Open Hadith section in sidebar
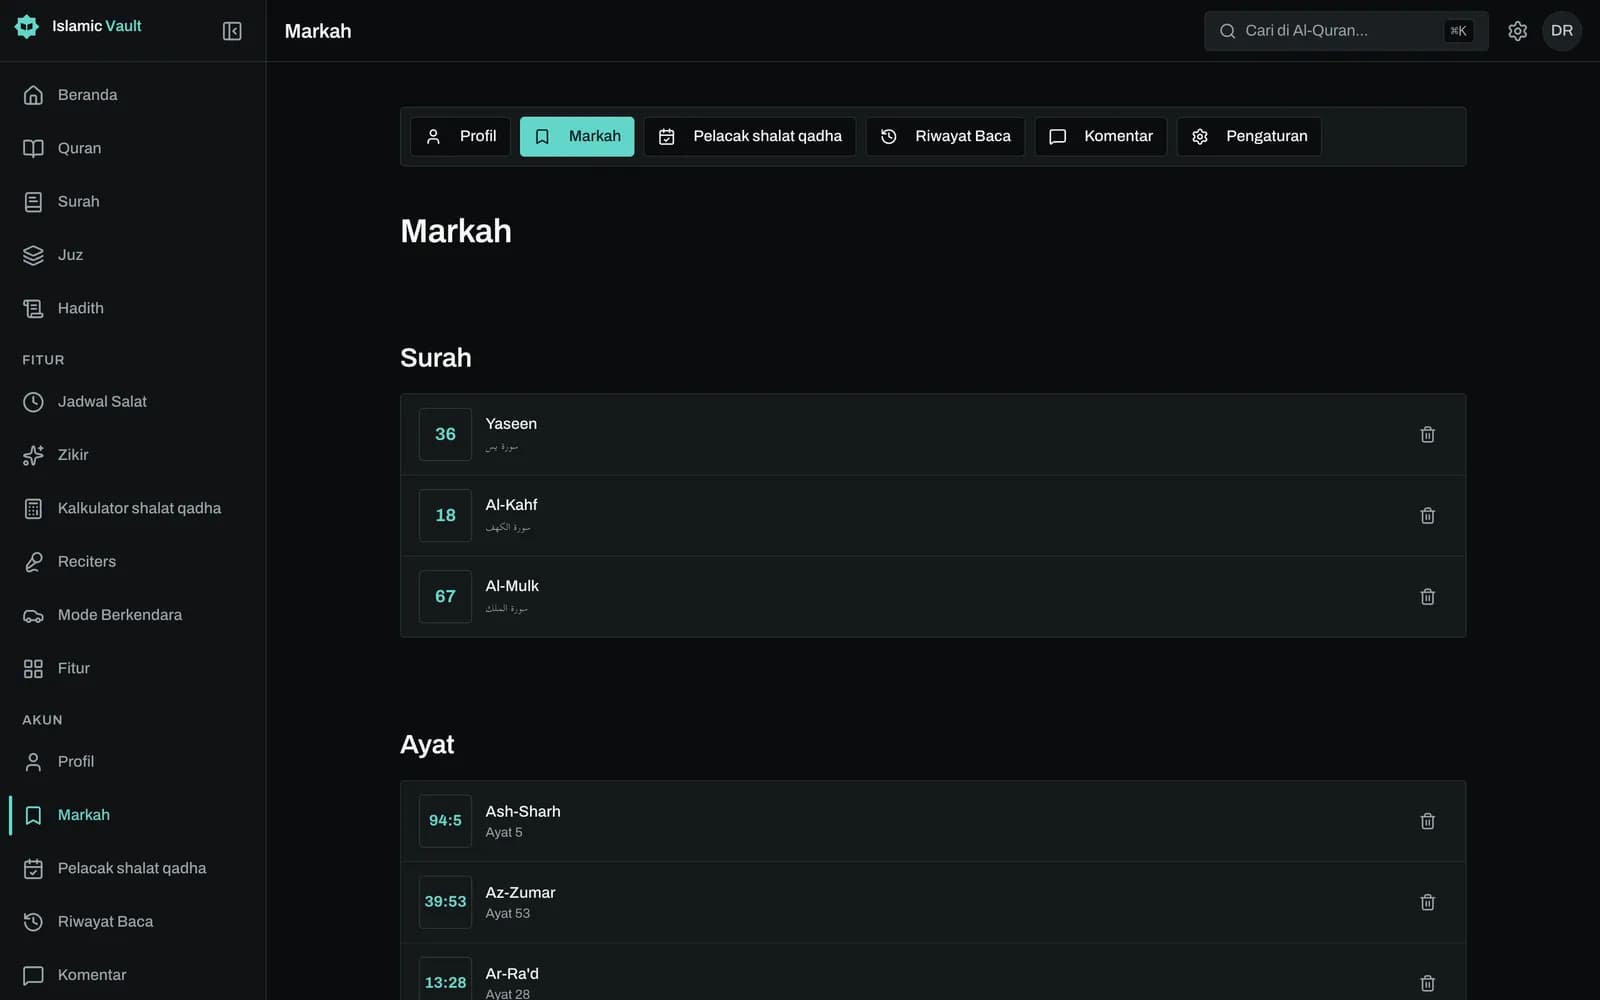The width and height of the screenshot is (1600, 1000). (133, 308)
